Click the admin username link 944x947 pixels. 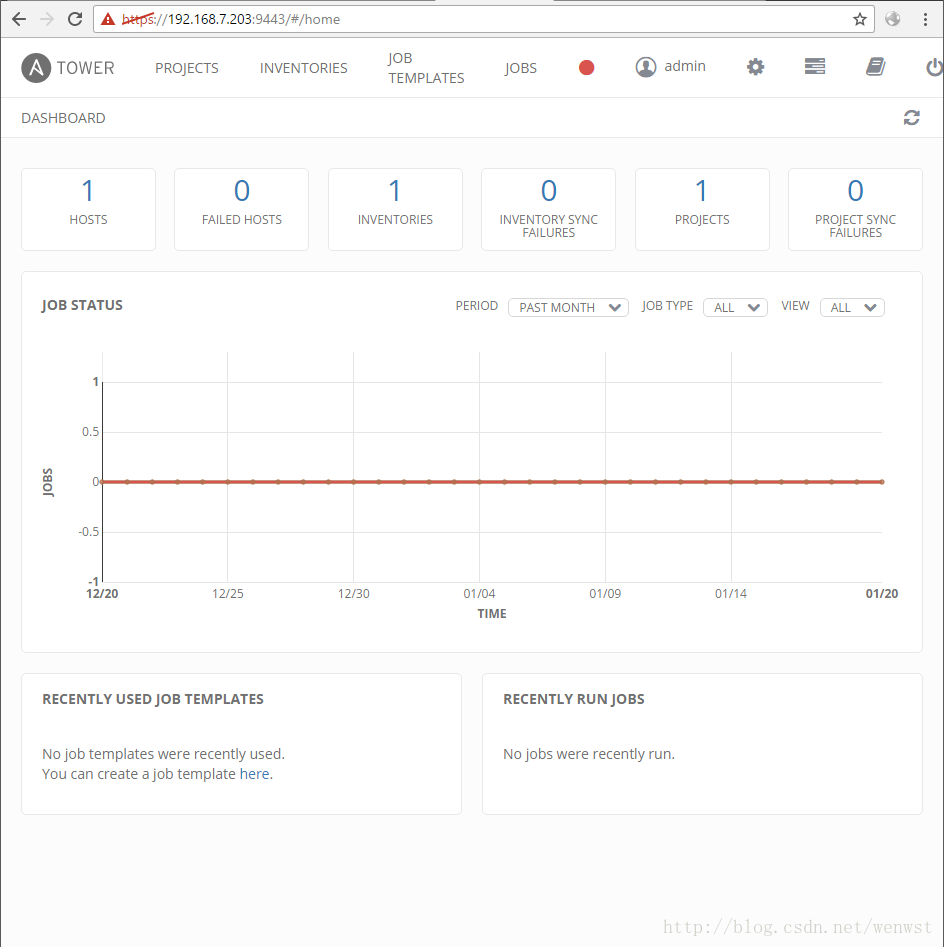(x=685, y=66)
